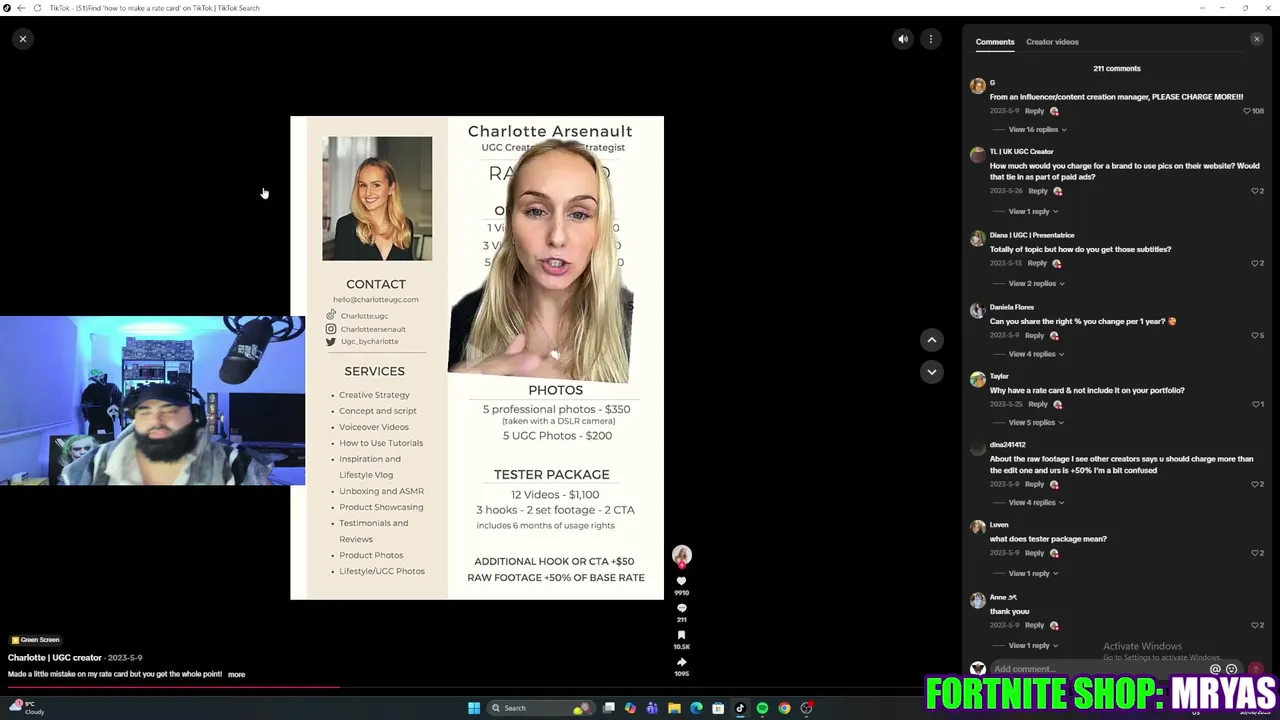
Task: Launch Microsoft Edge from the taskbar
Action: pyautogui.click(x=696, y=708)
